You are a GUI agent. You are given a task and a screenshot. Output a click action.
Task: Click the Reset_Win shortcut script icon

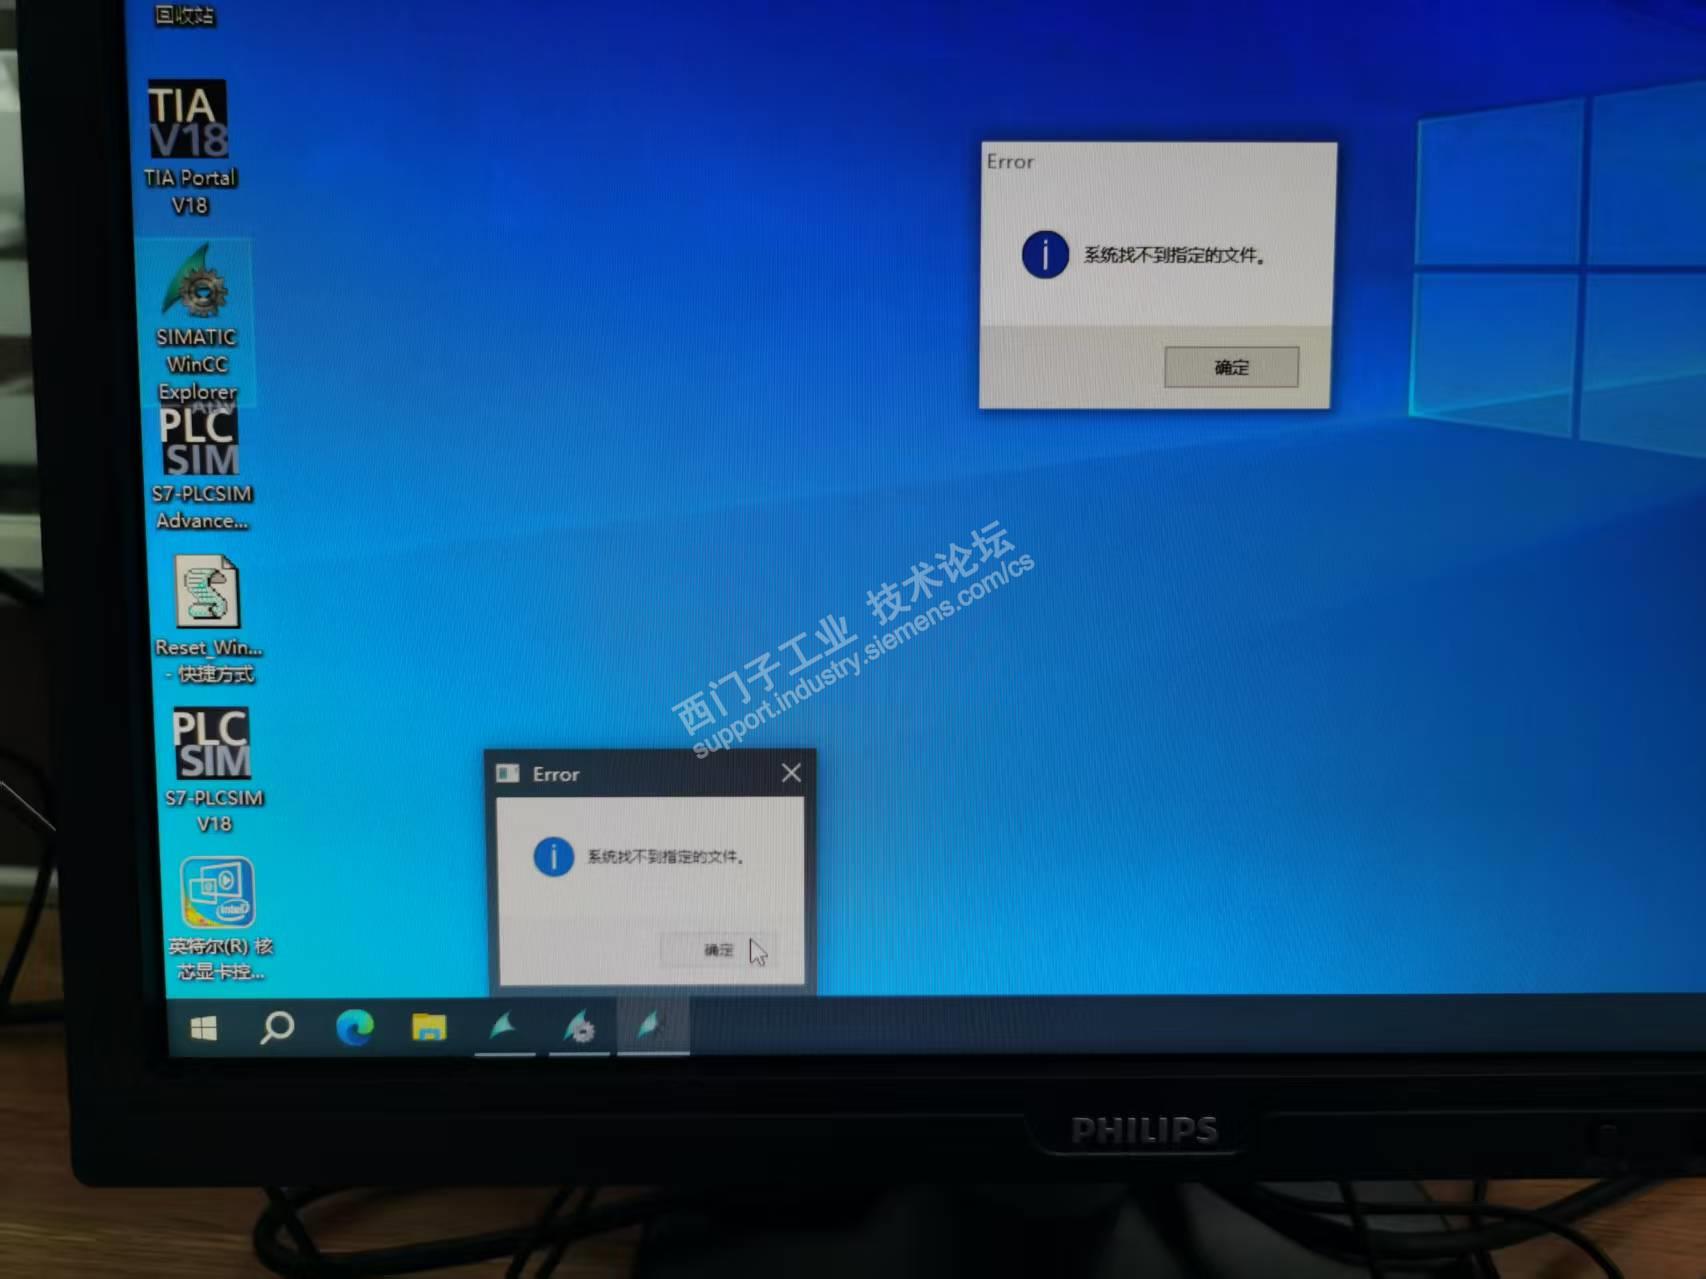click(x=208, y=619)
